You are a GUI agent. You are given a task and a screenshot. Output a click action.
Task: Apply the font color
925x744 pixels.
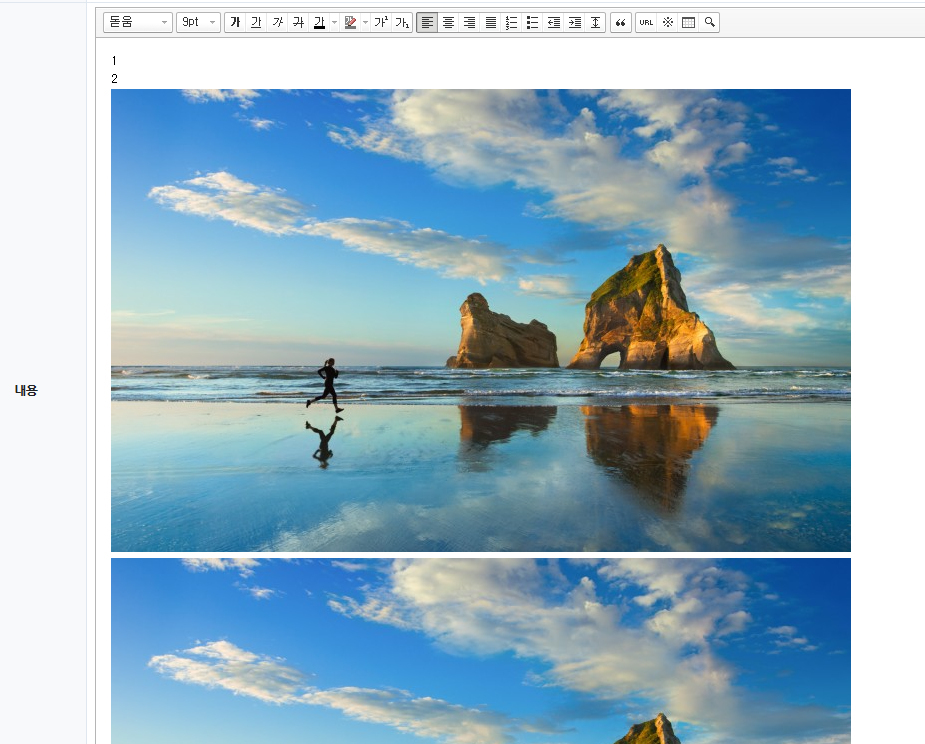coord(319,22)
